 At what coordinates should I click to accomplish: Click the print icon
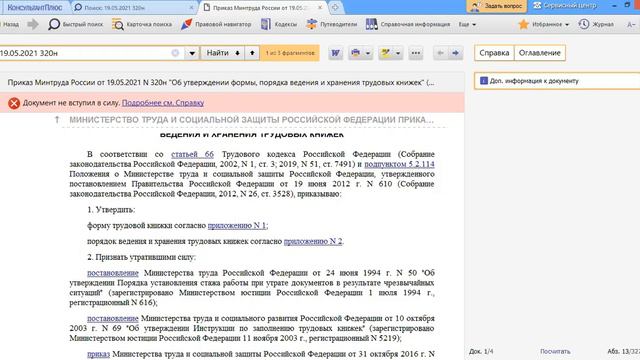(356, 53)
